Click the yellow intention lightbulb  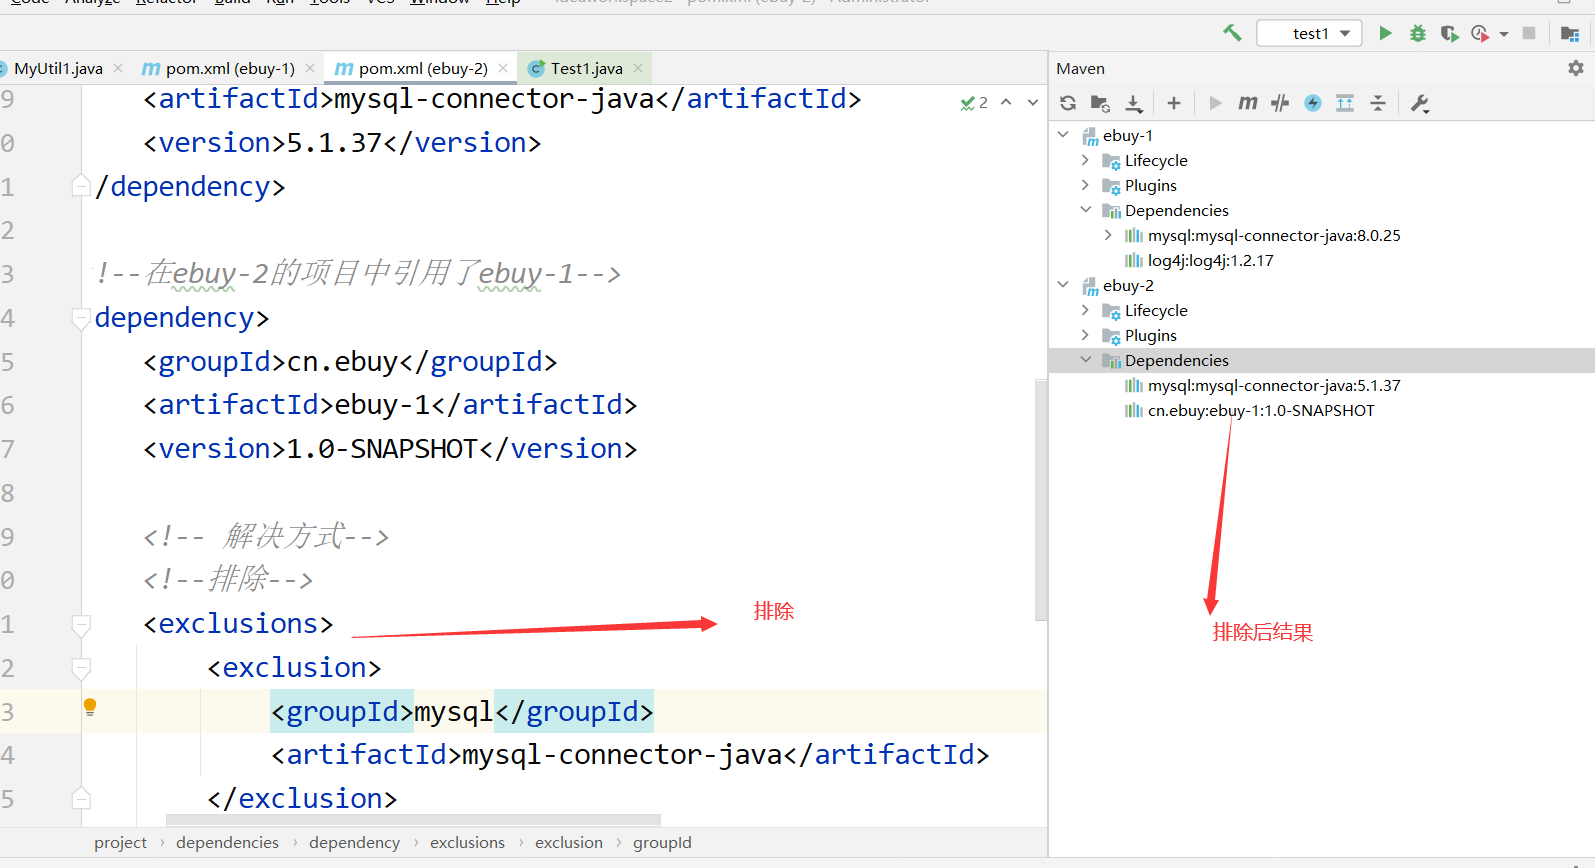click(90, 708)
